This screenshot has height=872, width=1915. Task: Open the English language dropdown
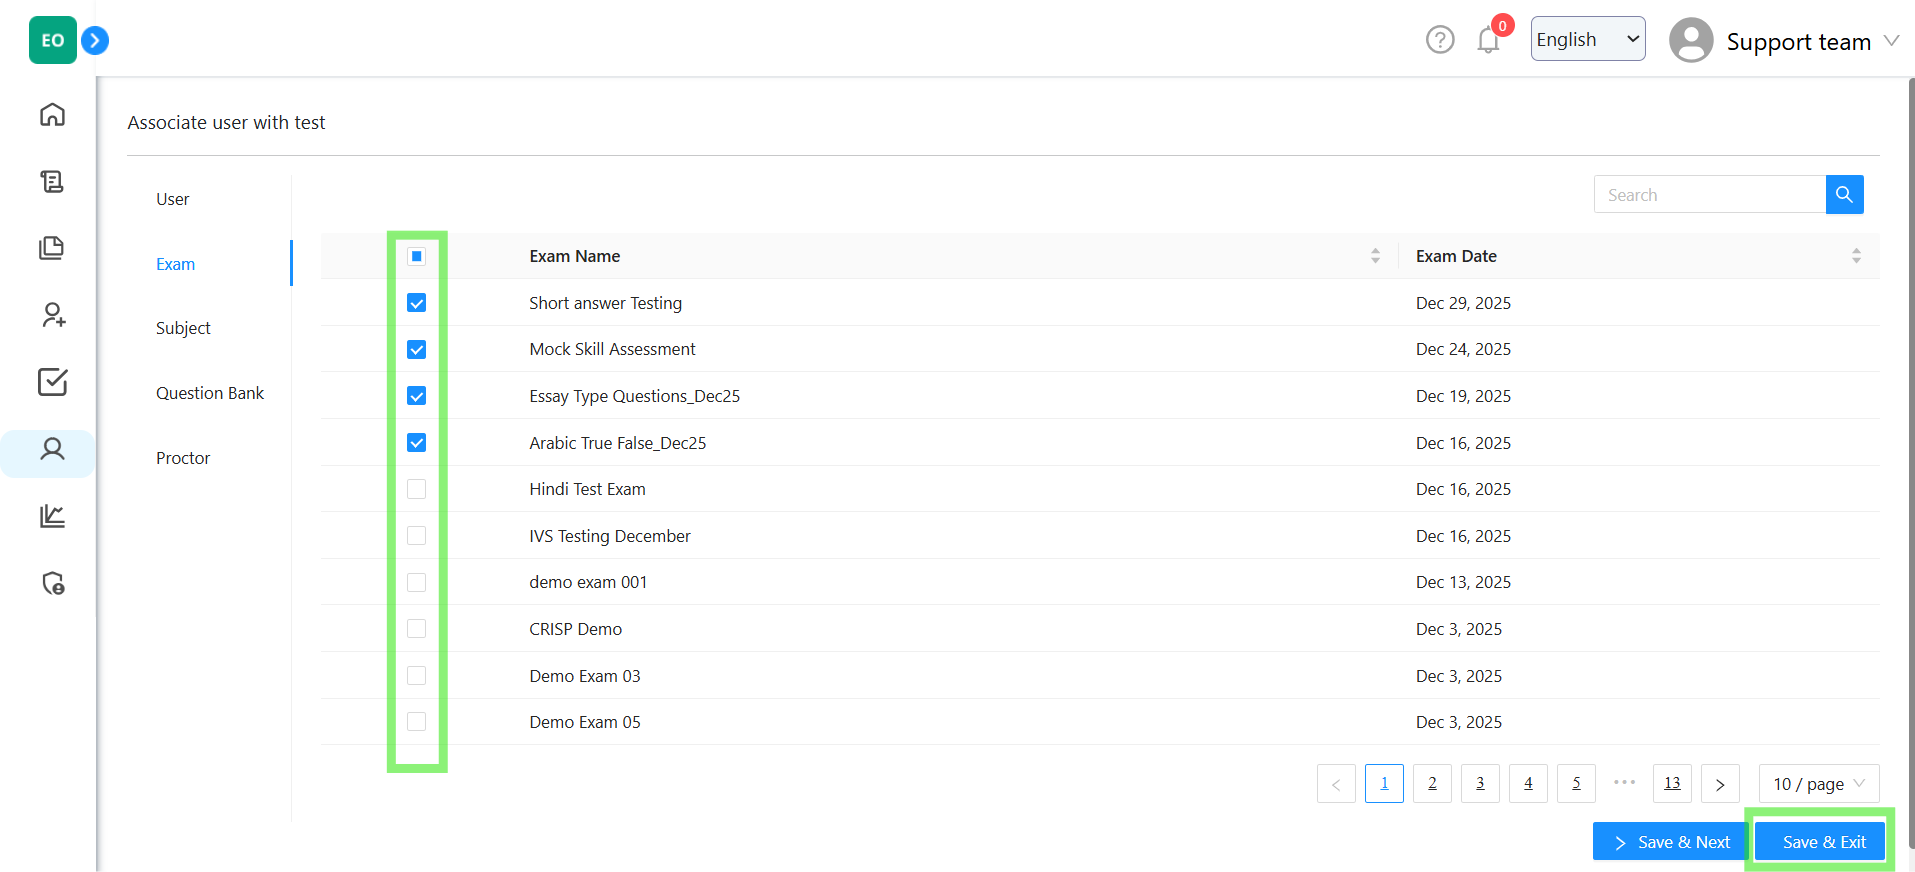tap(1587, 39)
